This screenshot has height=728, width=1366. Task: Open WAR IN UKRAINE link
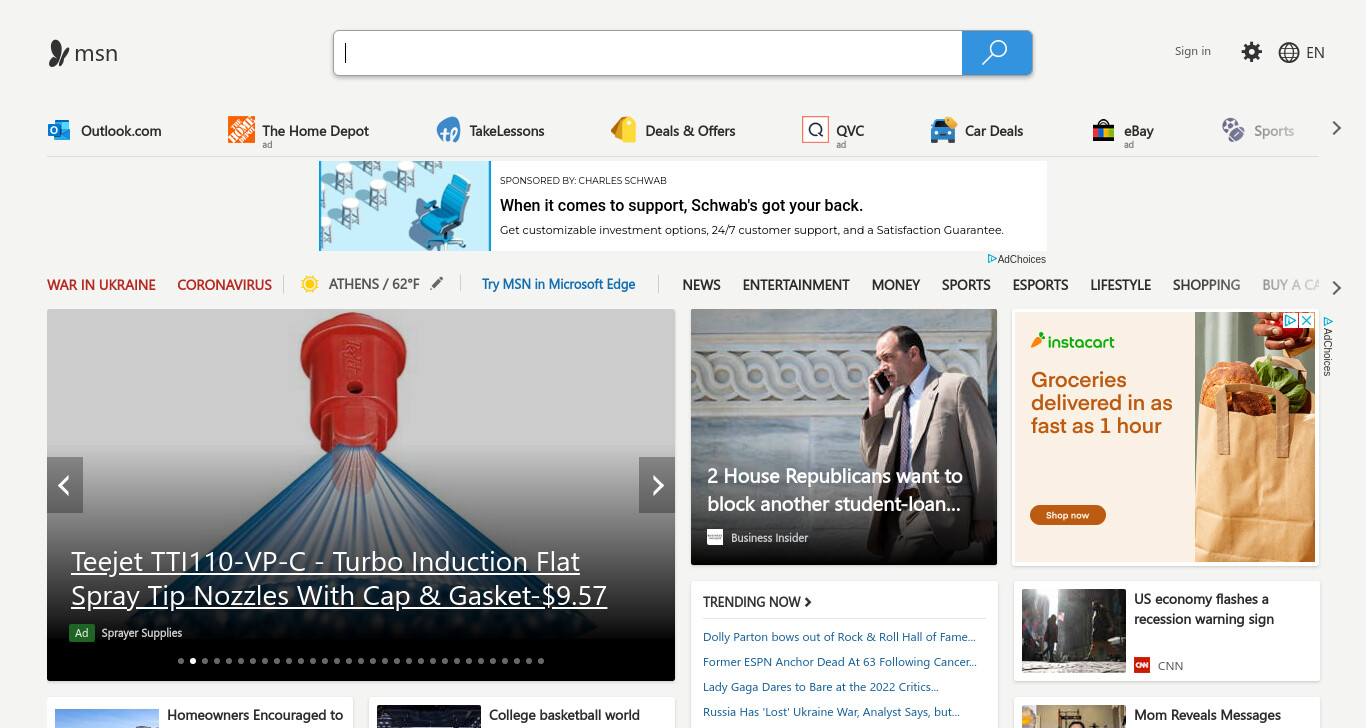pos(101,284)
